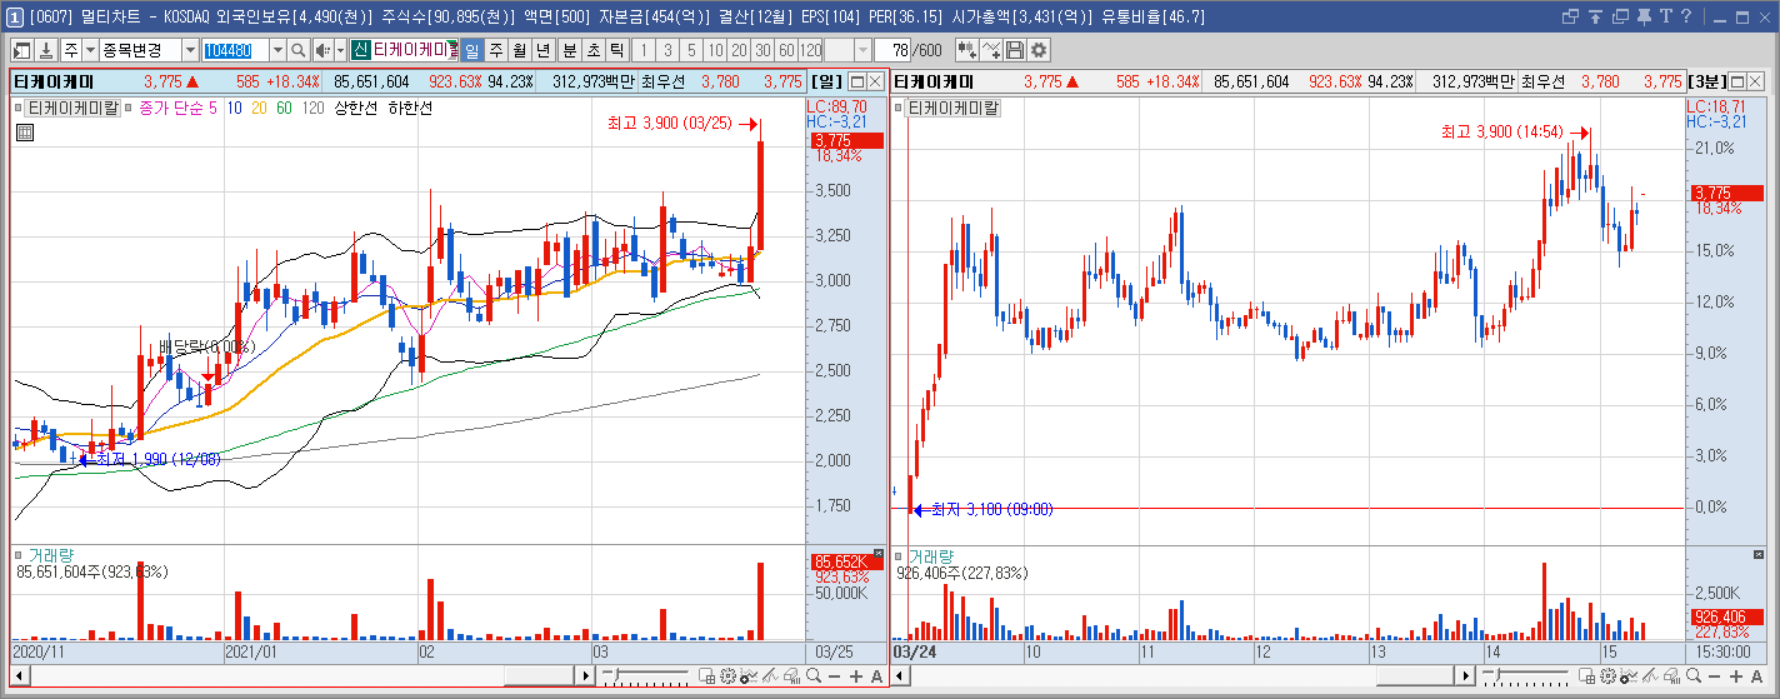Screen dimensions: 1780x699
Task: Open the chart settings gear in toolbar
Action: coord(1040,50)
